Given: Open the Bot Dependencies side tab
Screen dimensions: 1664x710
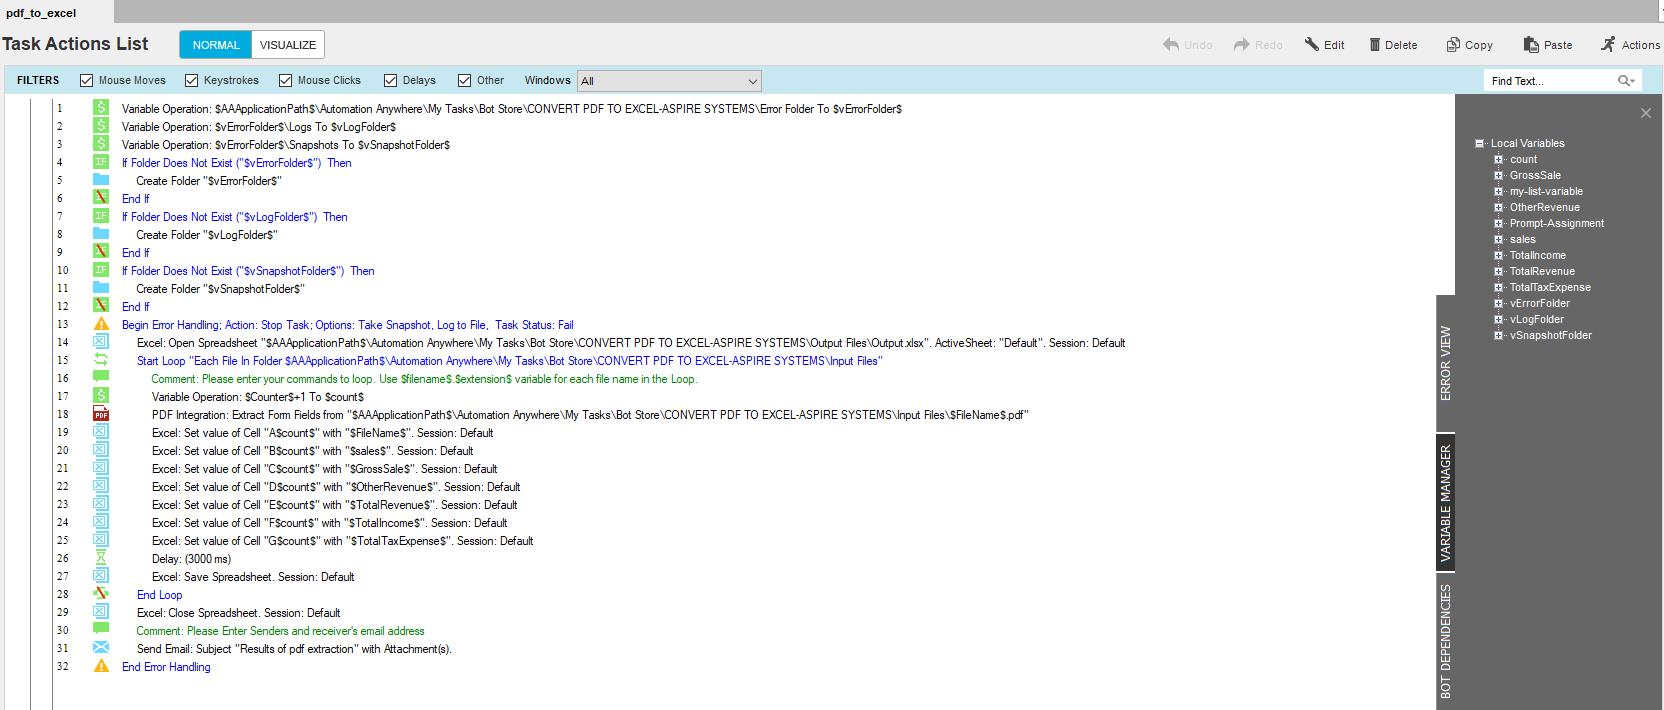Looking at the screenshot, I should pyautogui.click(x=1445, y=640).
